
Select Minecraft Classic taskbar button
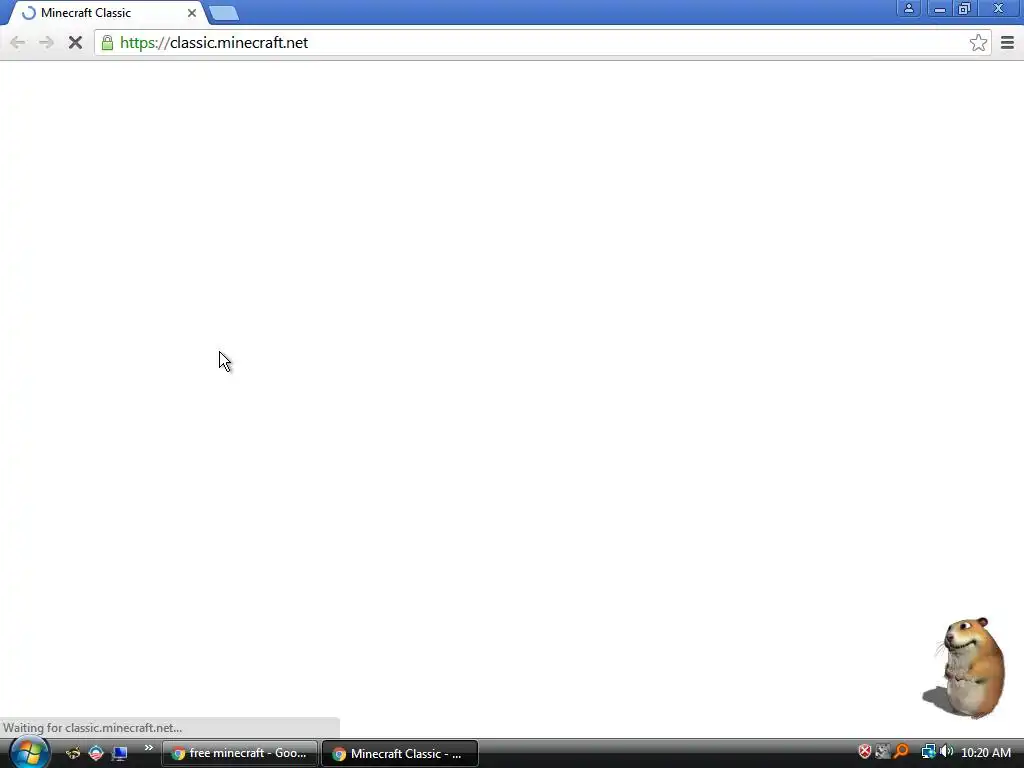point(400,754)
